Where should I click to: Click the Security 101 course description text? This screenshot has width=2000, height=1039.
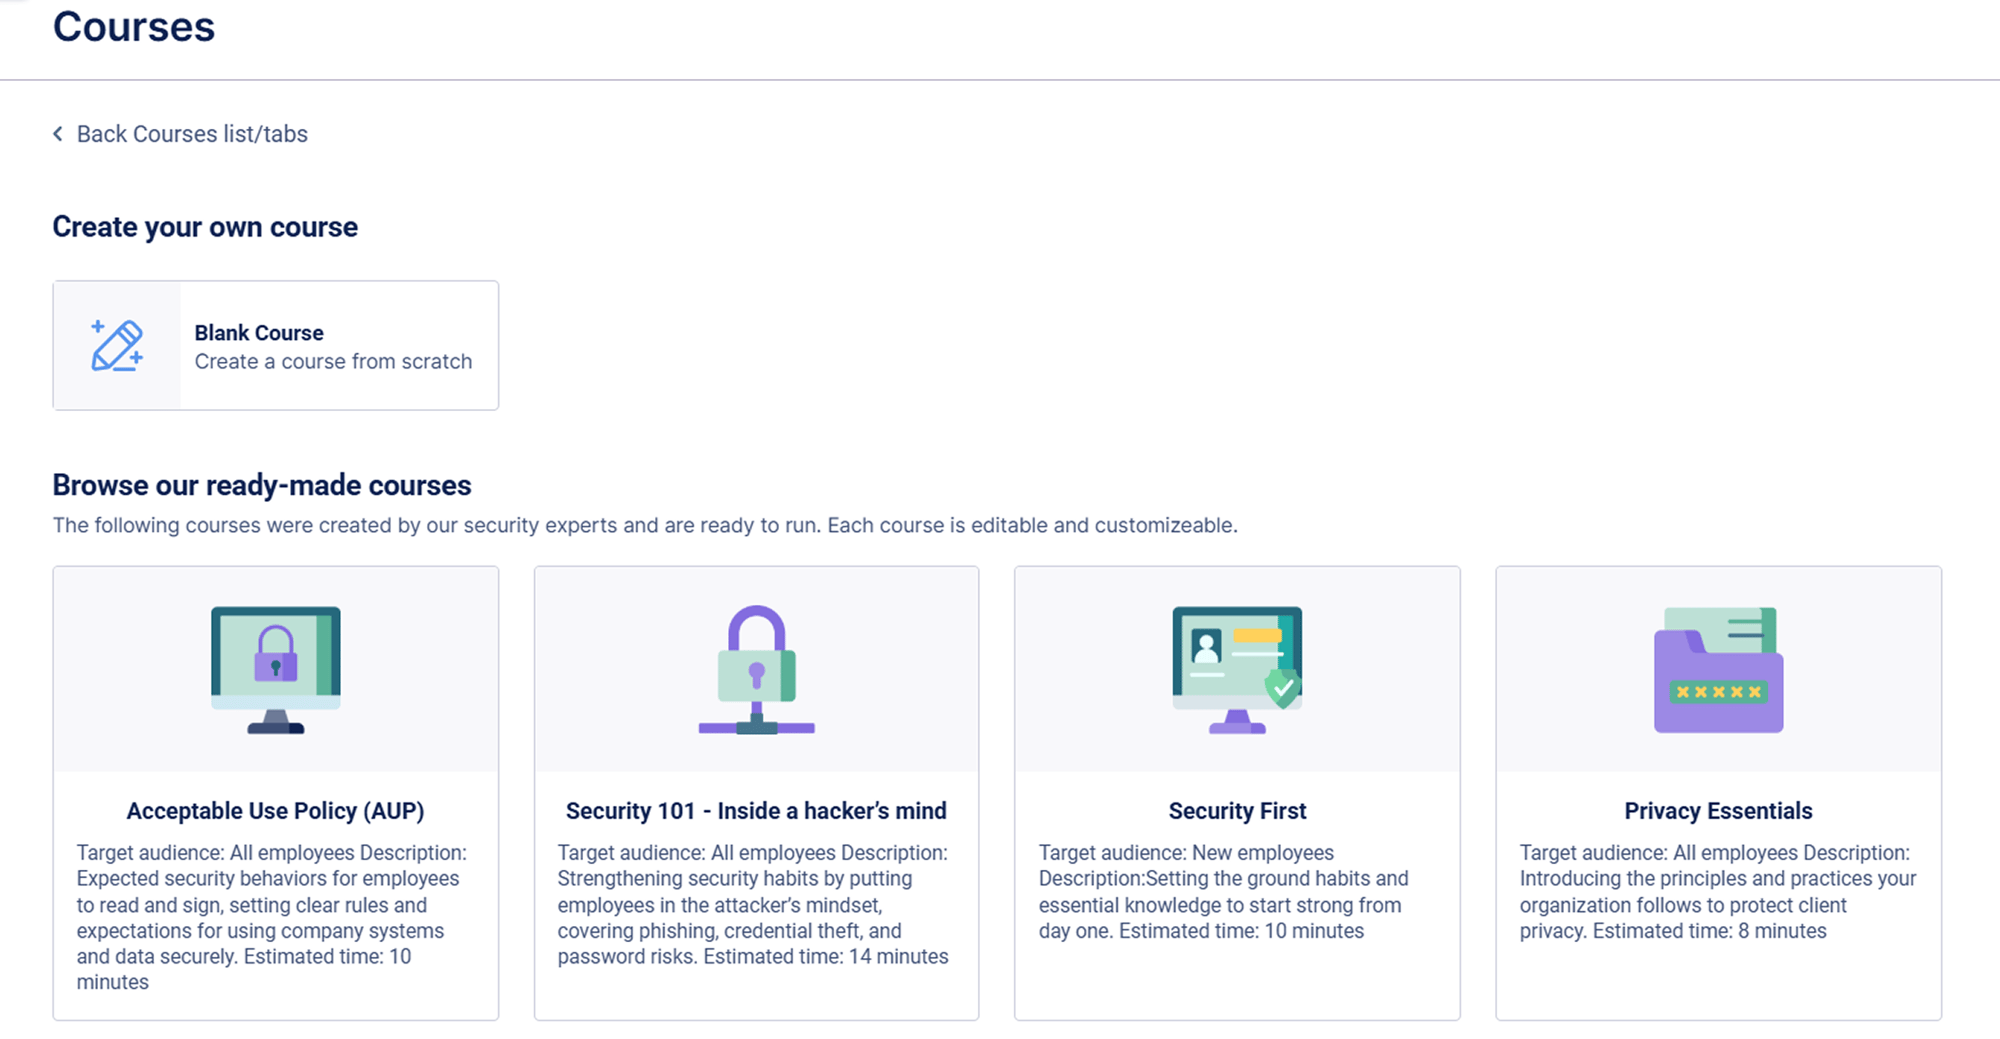click(753, 904)
